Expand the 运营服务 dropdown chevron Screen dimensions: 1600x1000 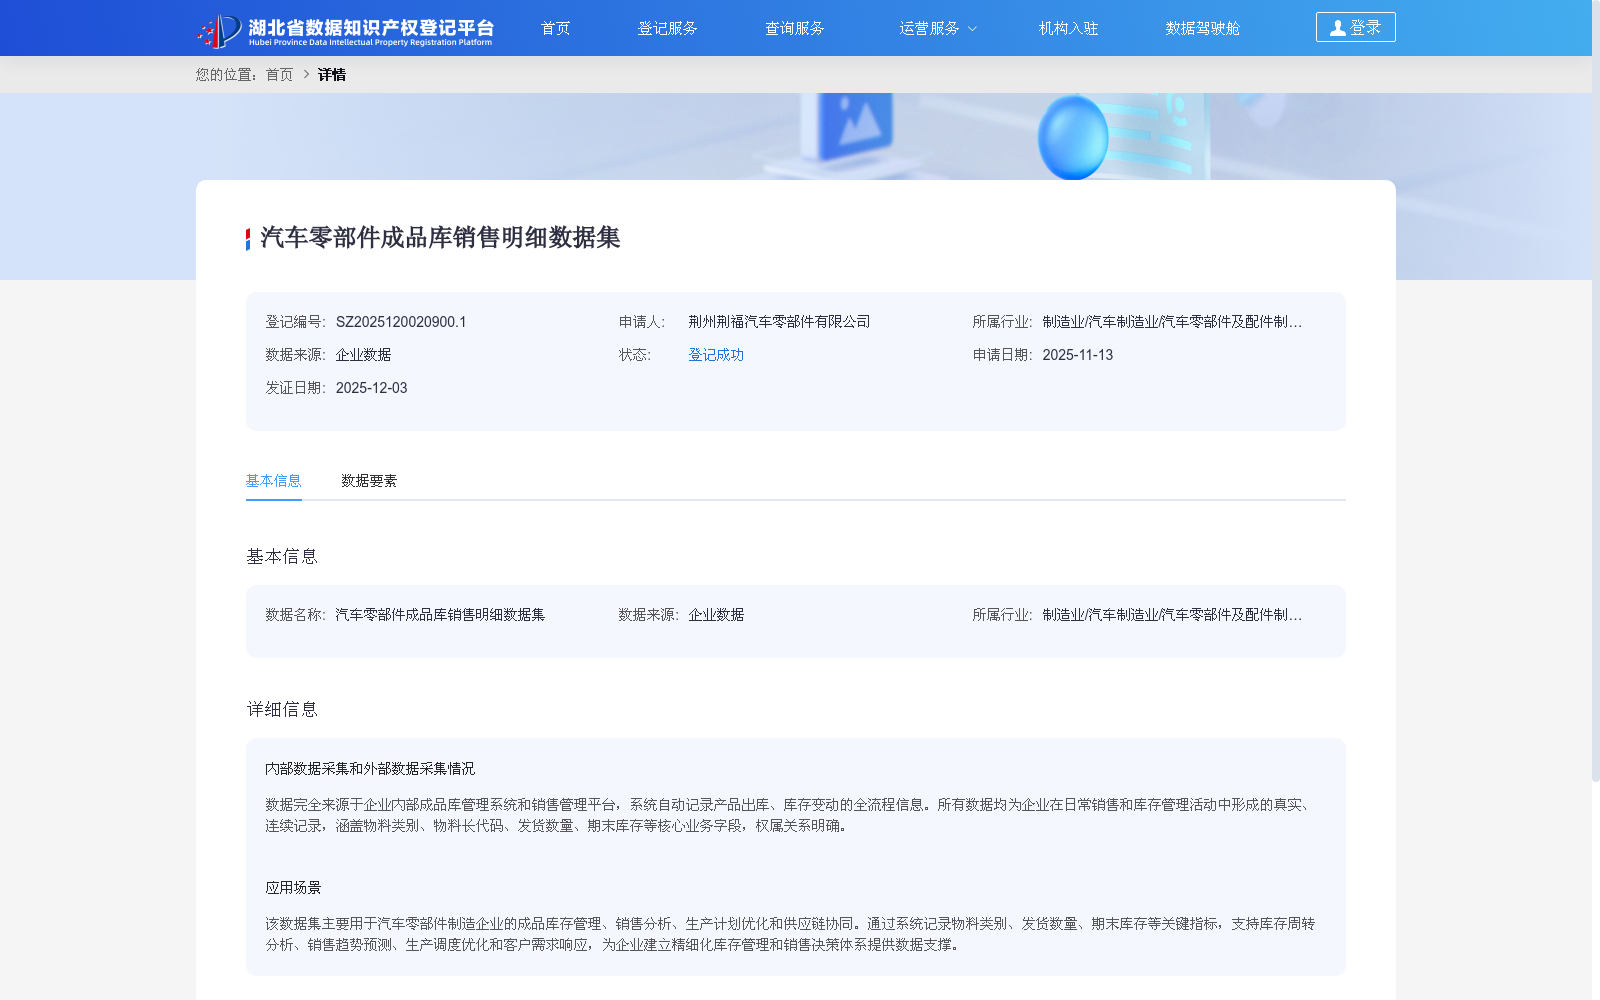pyautogui.click(x=972, y=29)
